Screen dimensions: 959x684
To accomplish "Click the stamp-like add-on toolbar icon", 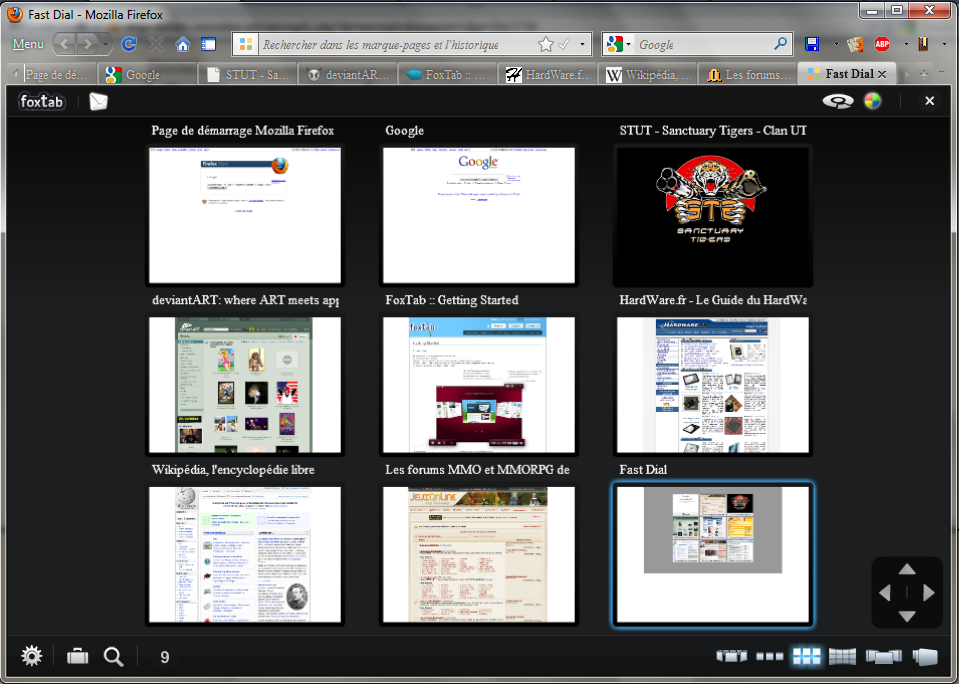I will pyautogui.click(x=855, y=44).
